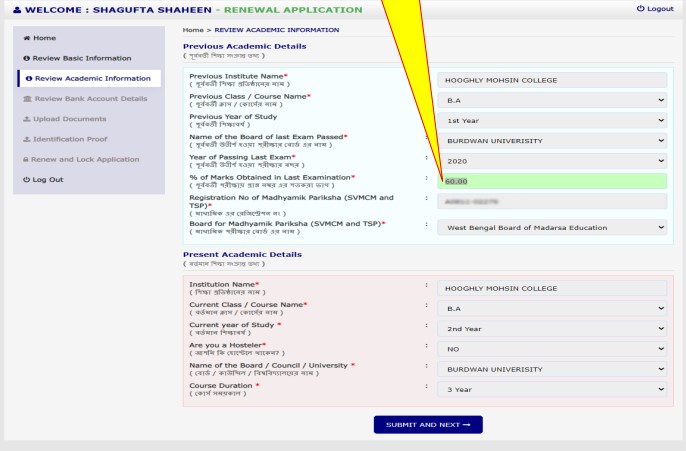Open Review Bank Account Details menu item
The width and height of the screenshot is (686, 451).
(x=89, y=98)
